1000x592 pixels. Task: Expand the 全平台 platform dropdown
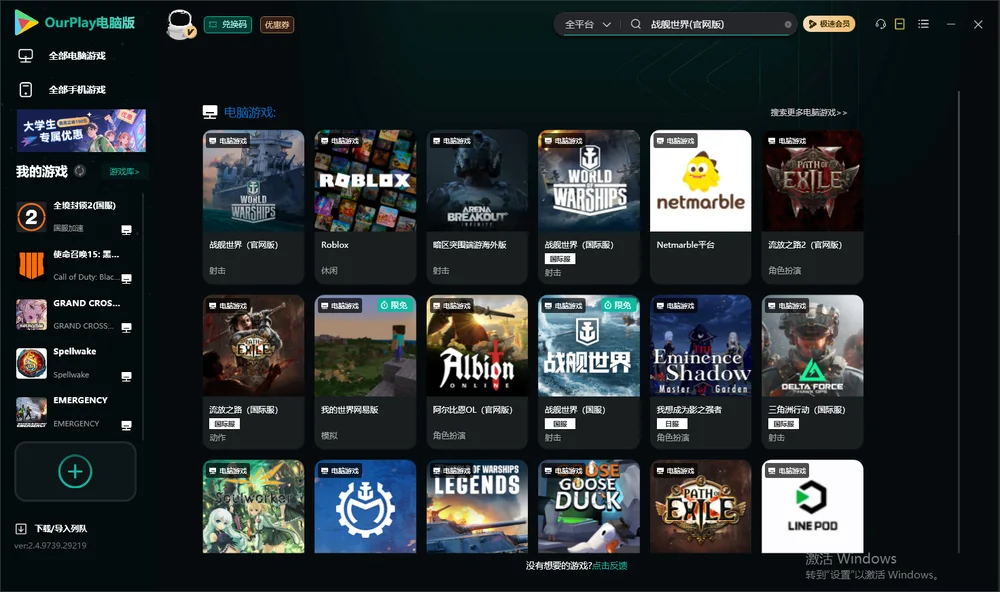coord(587,24)
